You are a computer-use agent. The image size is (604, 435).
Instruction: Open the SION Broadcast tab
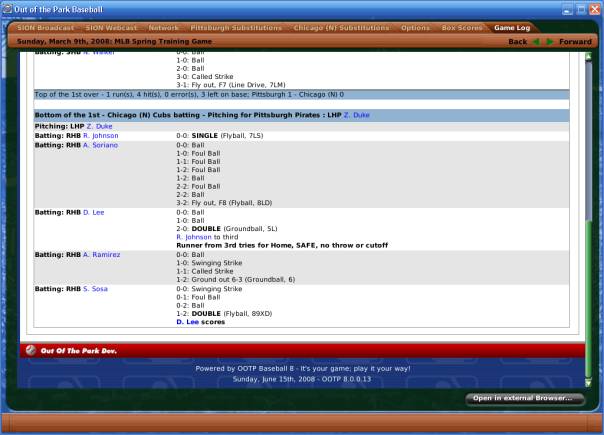pos(45,28)
